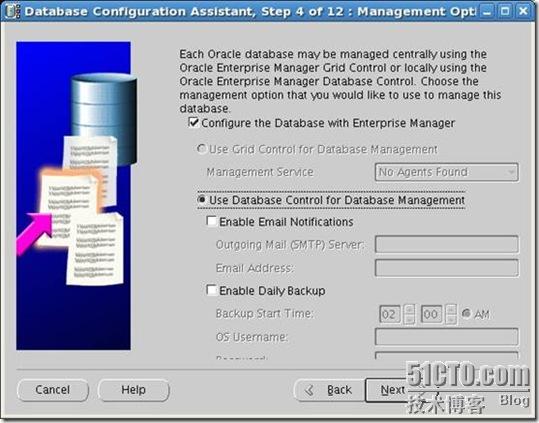Click the 'Management Service' label text
Screen dimensions: 539x423
pyautogui.click(x=260, y=172)
